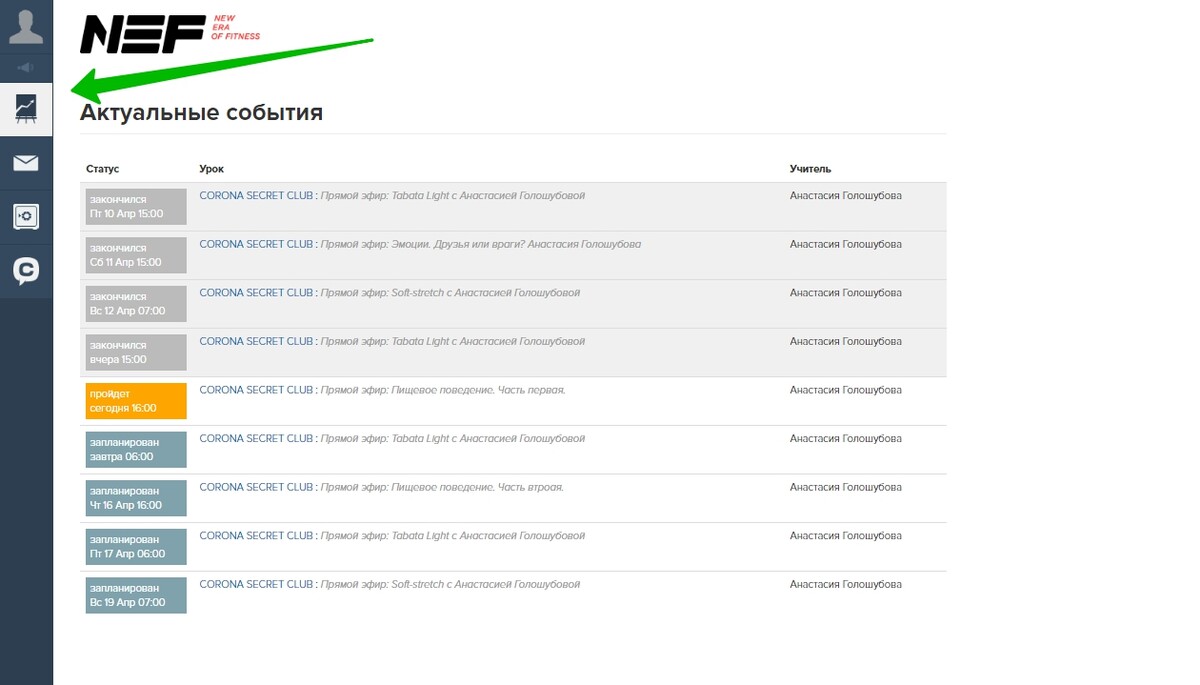Open CORONA SECRET CLUB link for завтра 06:00 lesson
Viewport: 1200px width, 685px height.
click(x=257, y=438)
